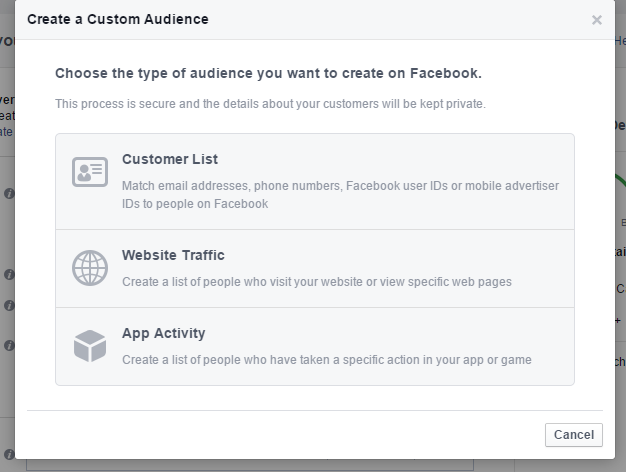Select the Customer List heading
This screenshot has width=626, height=472.
[170, 159]
